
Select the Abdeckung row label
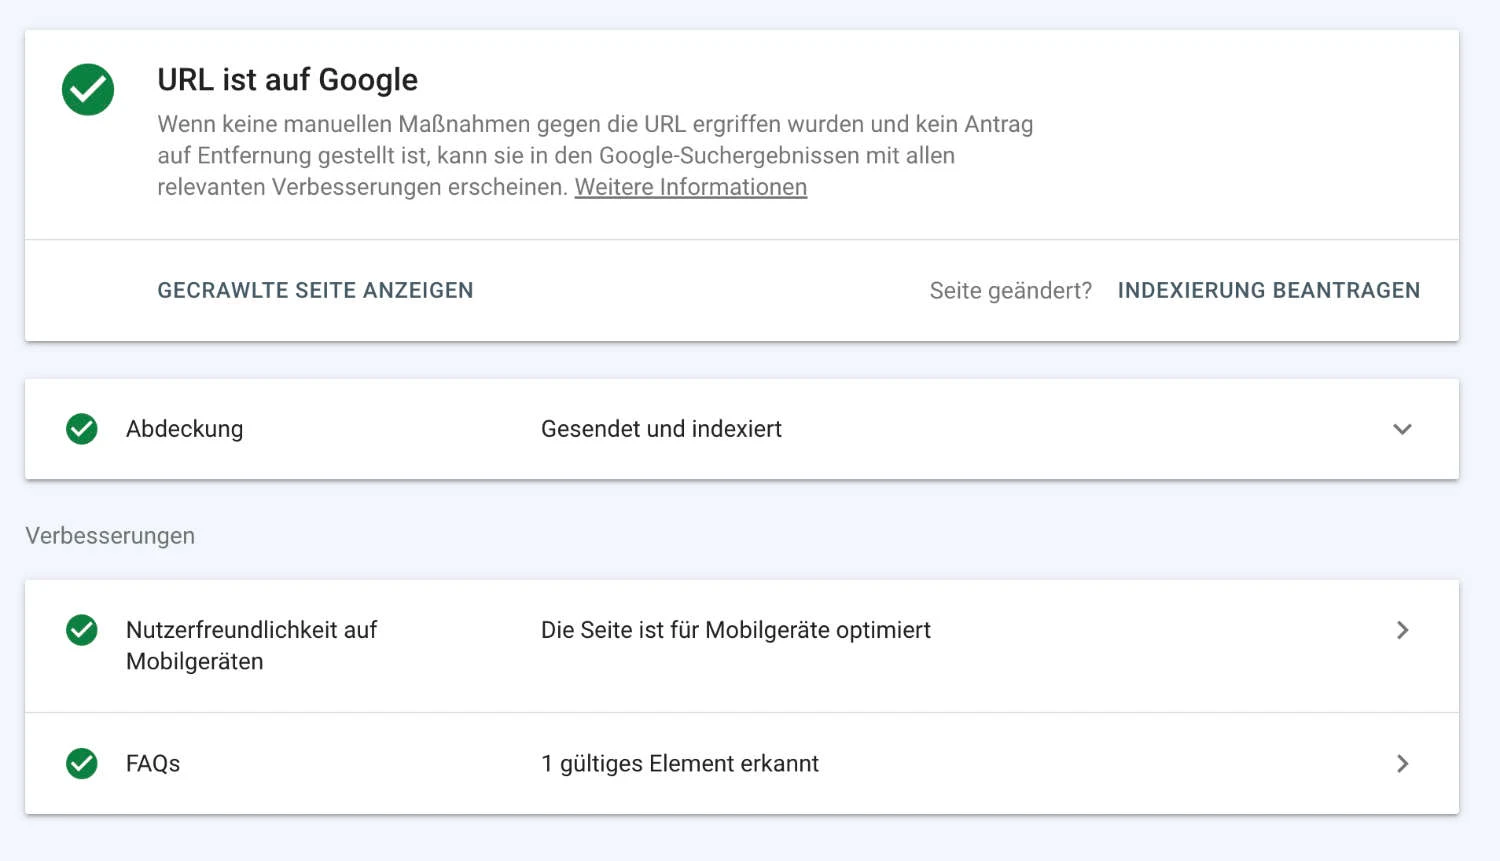pyautogui.click(x=185, y=429)
